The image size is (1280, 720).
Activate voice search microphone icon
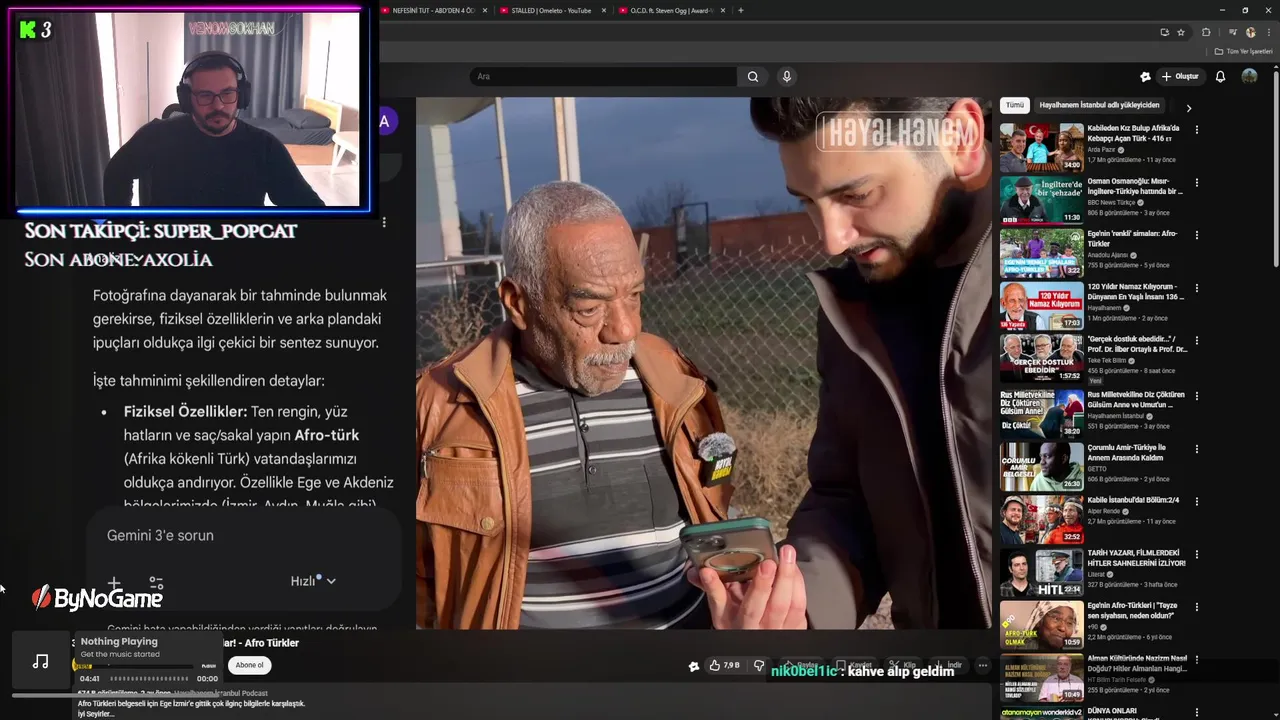click(x=787, y=77)
